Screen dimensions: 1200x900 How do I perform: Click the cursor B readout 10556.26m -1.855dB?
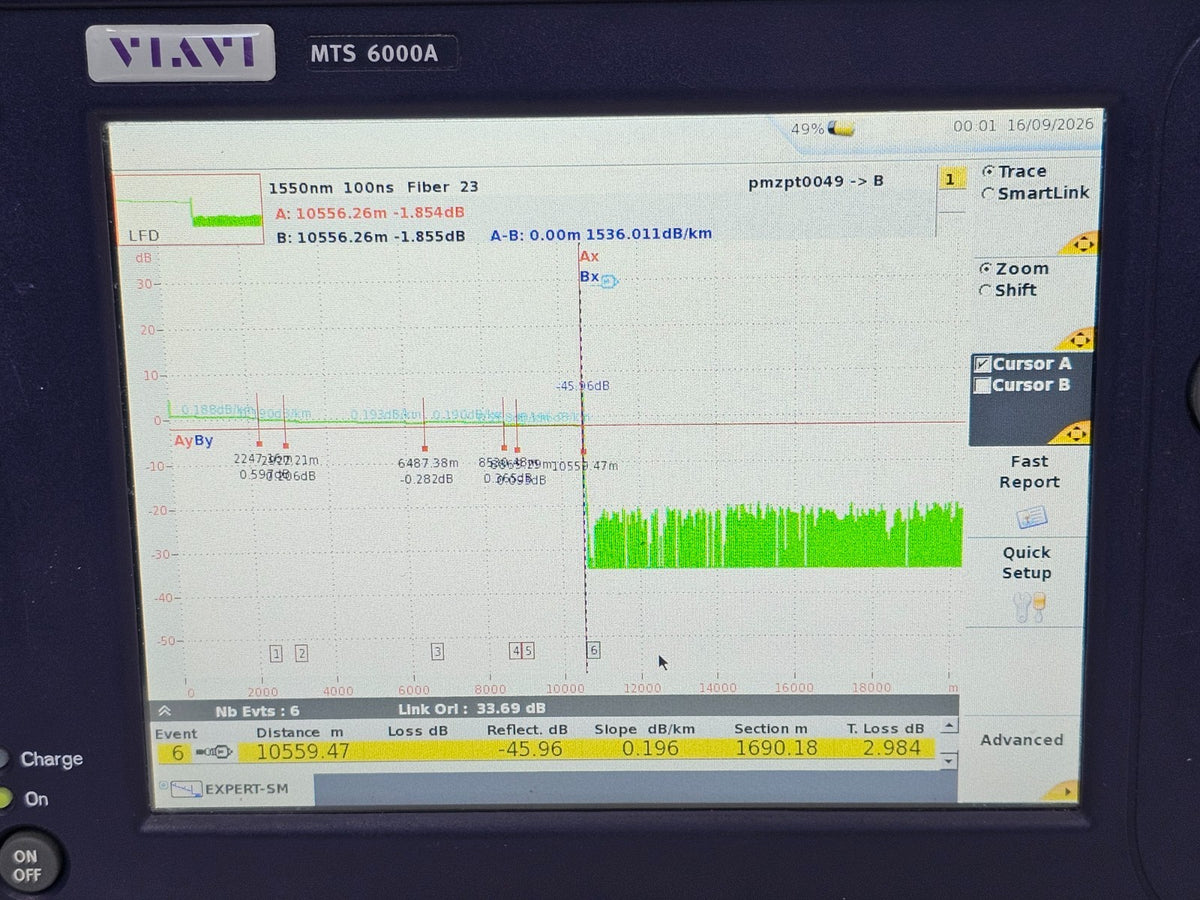tap(370, 236)
